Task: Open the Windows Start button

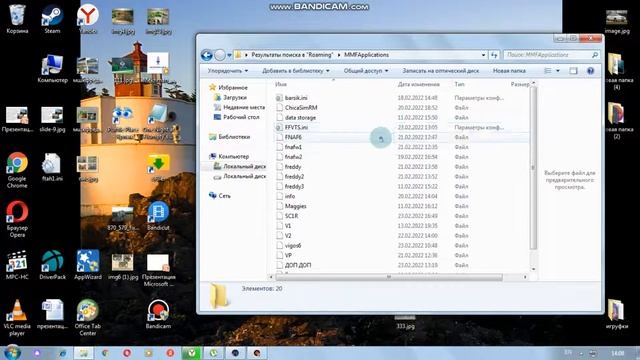Action: (x=12, y=352)
